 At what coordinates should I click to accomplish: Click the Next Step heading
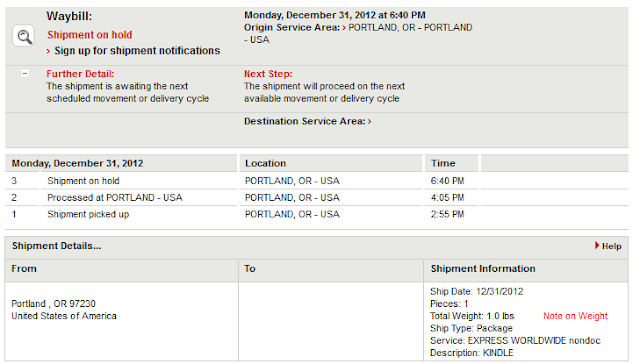(268, 74)
